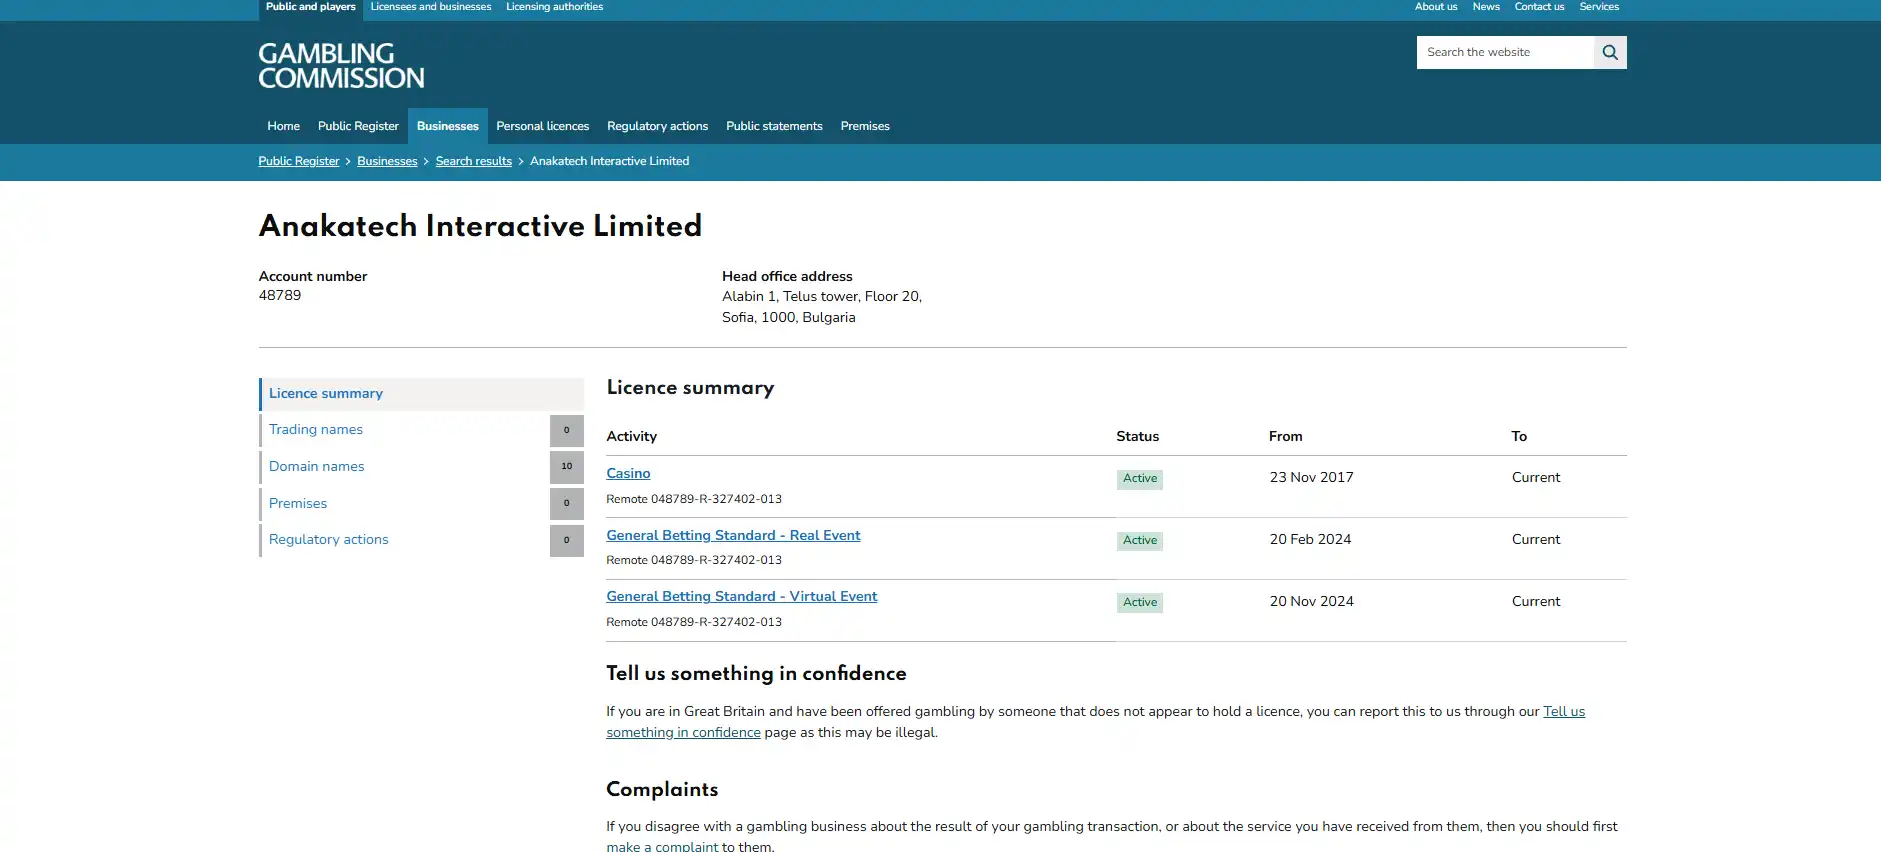Open the Gambling Commission logo homepage
The height and width of the screenshot is (852, 1881).
coord(341,66)
